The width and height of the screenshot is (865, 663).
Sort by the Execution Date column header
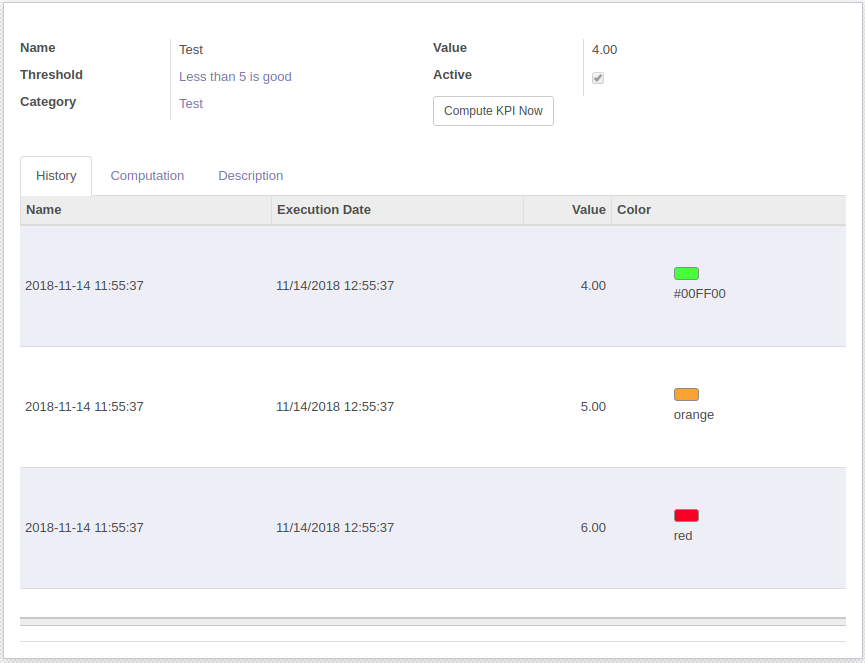pos(324,210)
